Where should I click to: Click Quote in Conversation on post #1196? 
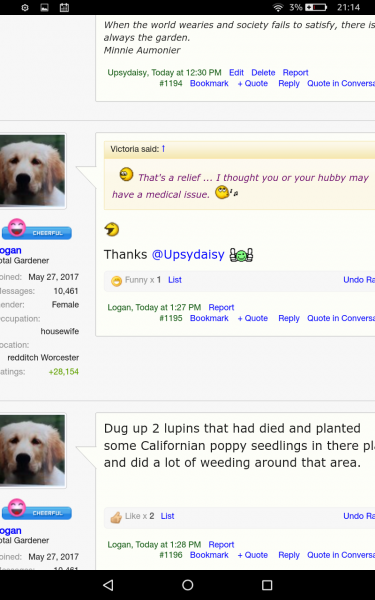click(x=341, y=555)
